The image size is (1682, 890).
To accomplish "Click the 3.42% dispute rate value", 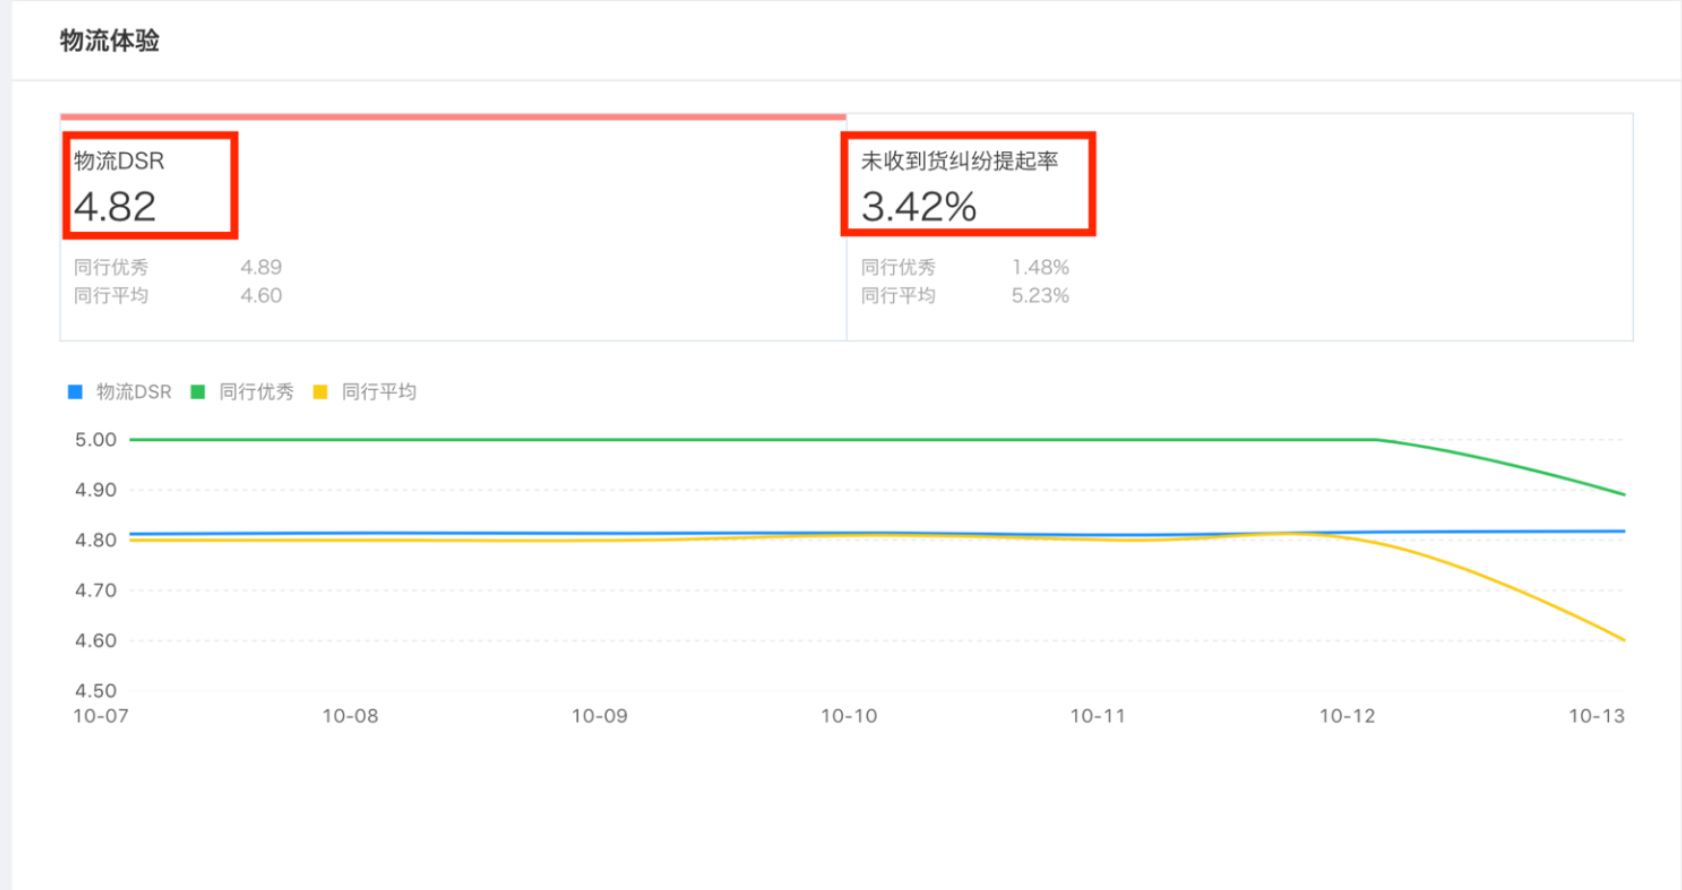I will pos(918,207).
